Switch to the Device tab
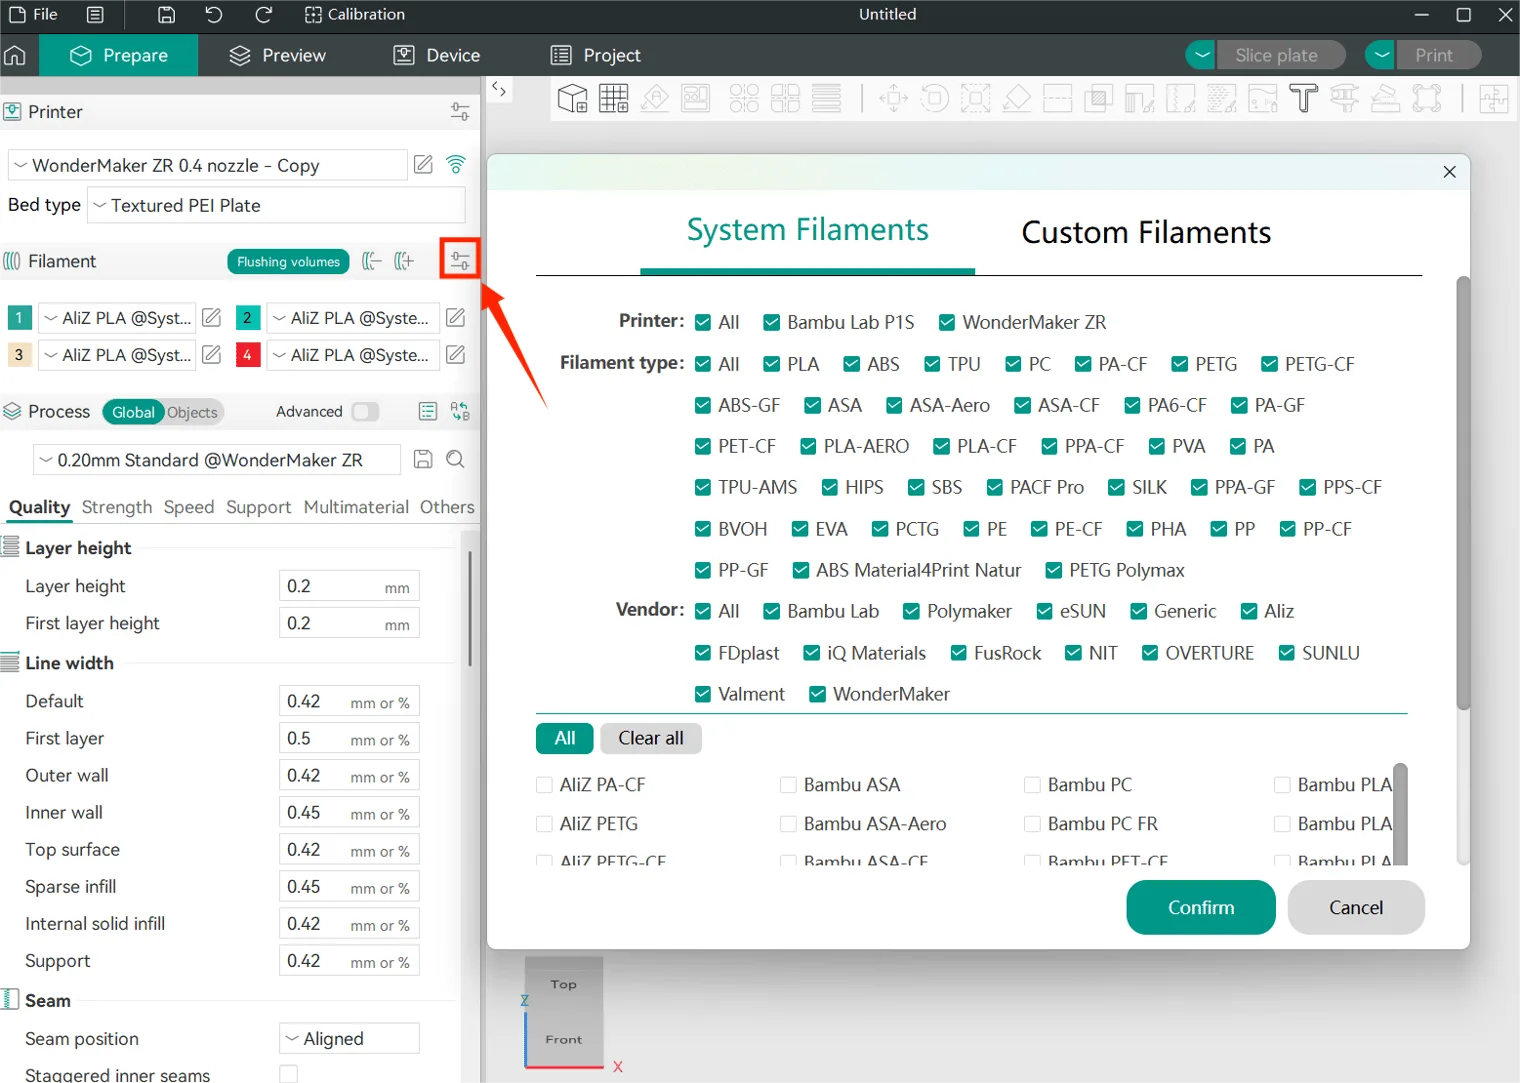1520x1083 pixels. point(437,55)
